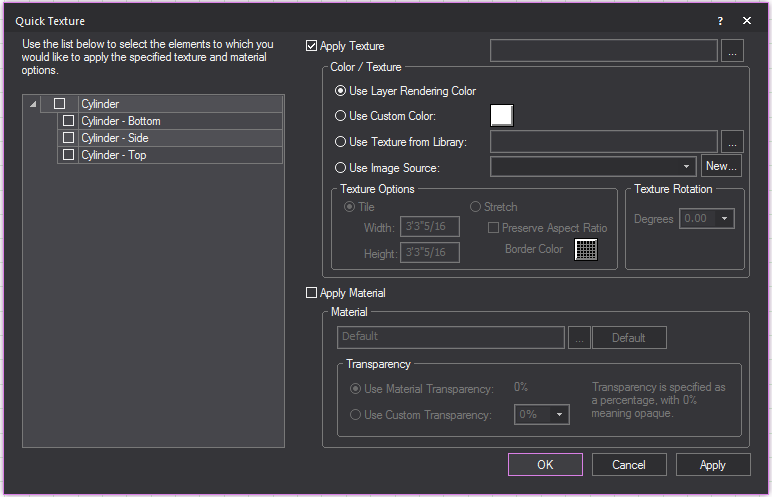Click the white Custom Color swatch

pyautogui.click(x=501, y=116)
